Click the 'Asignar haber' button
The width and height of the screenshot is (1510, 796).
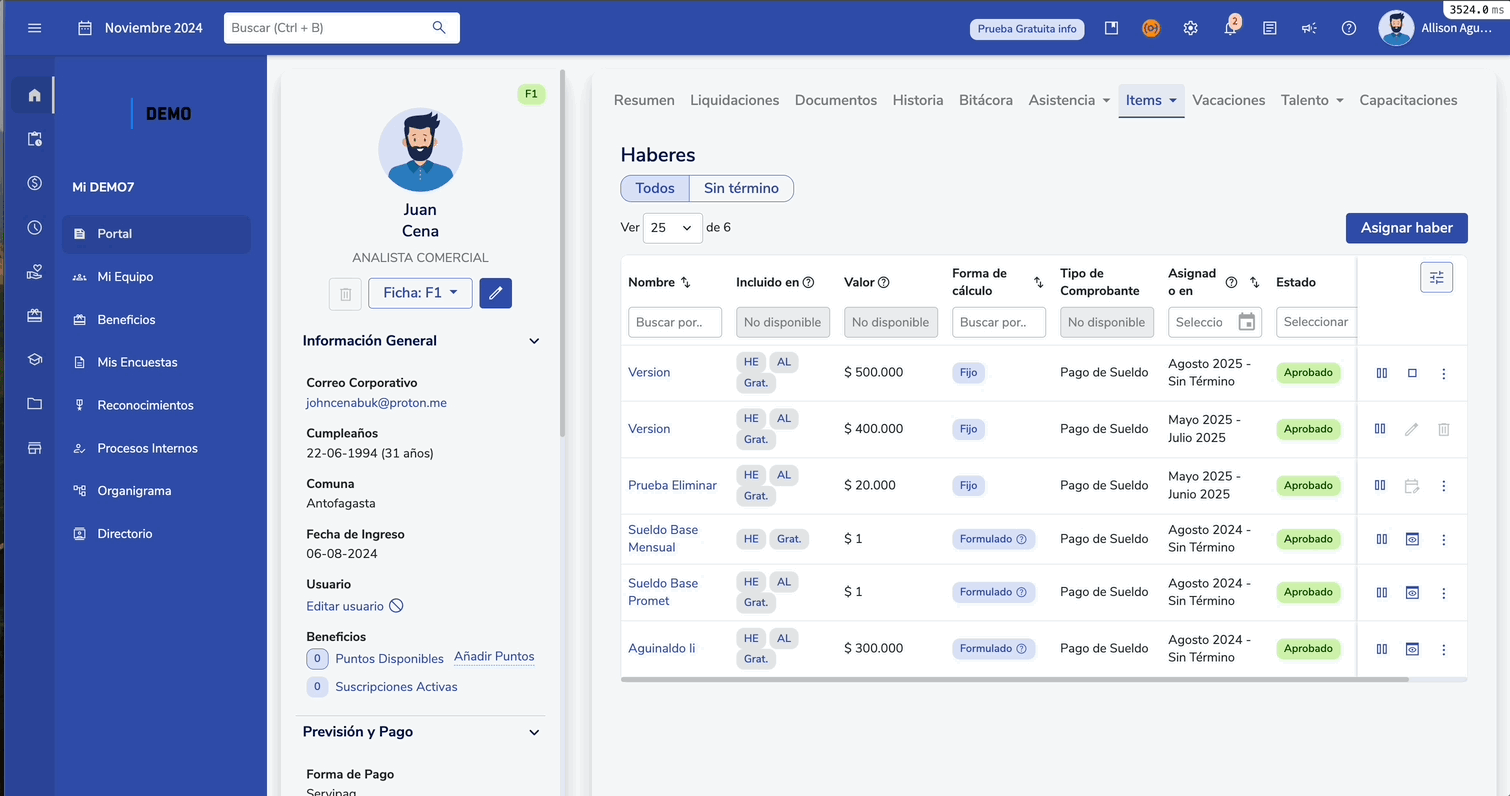tap(1406, 228)
